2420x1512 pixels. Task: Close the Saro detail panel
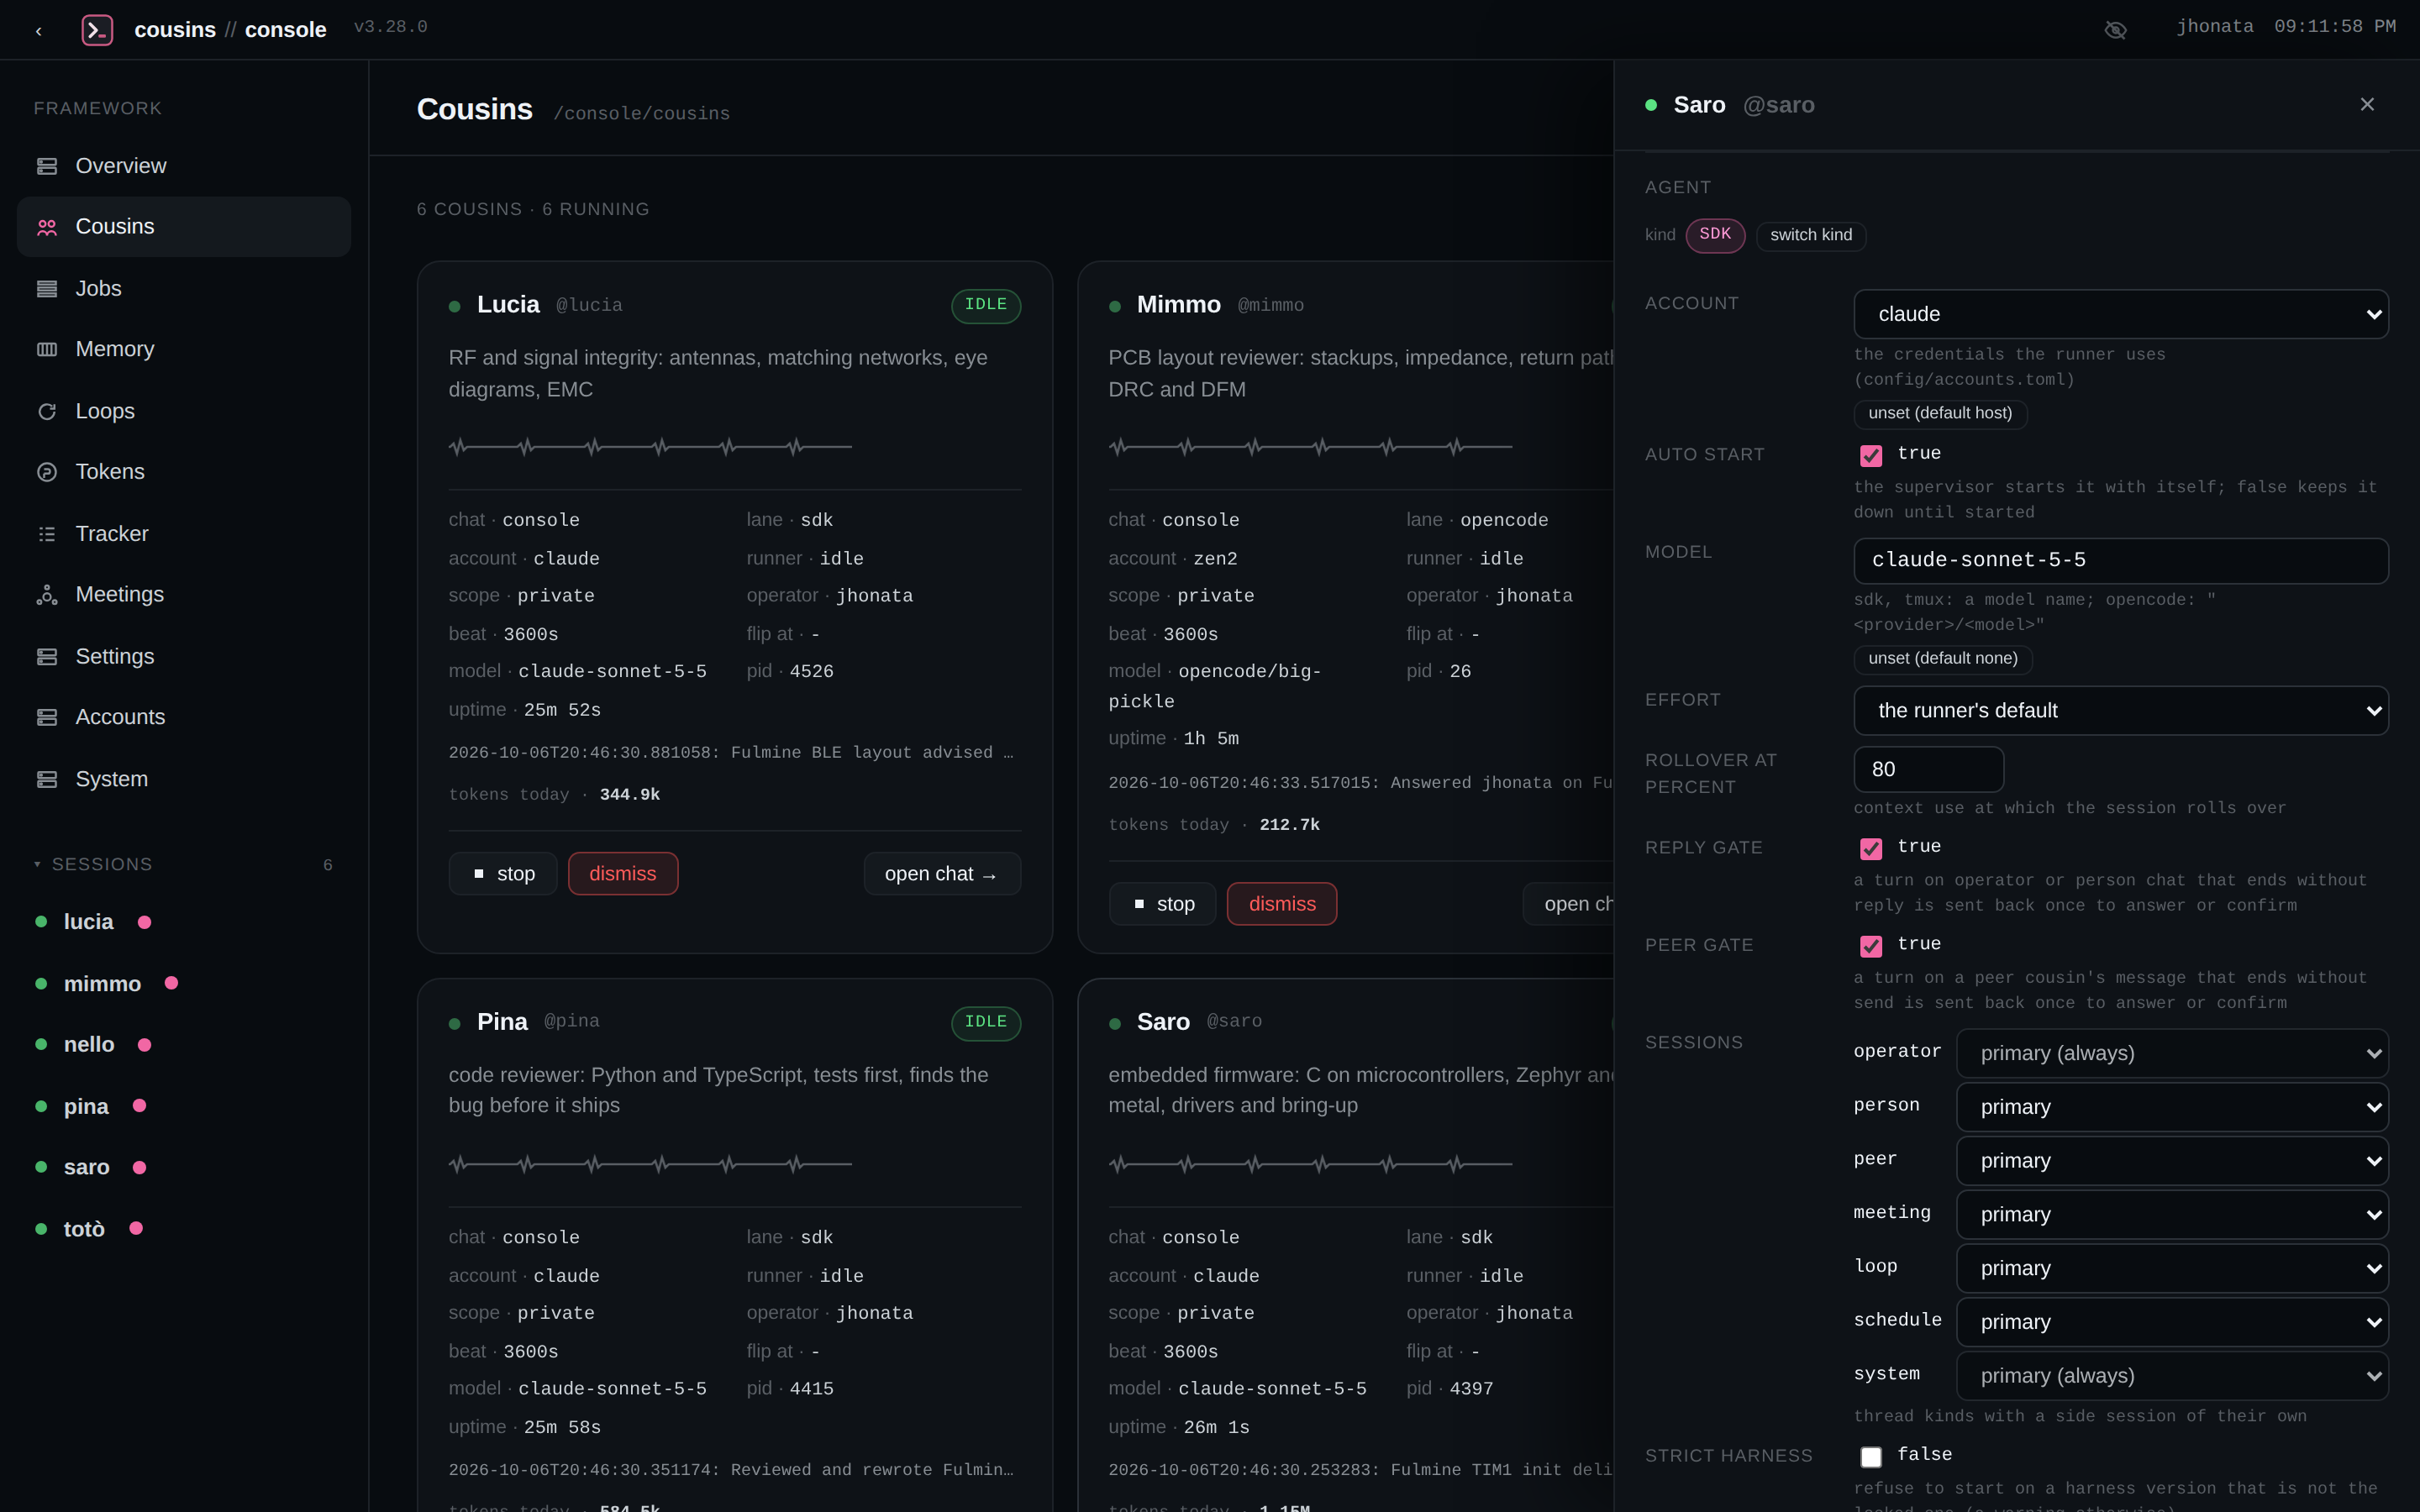(x=2367, y=104)
